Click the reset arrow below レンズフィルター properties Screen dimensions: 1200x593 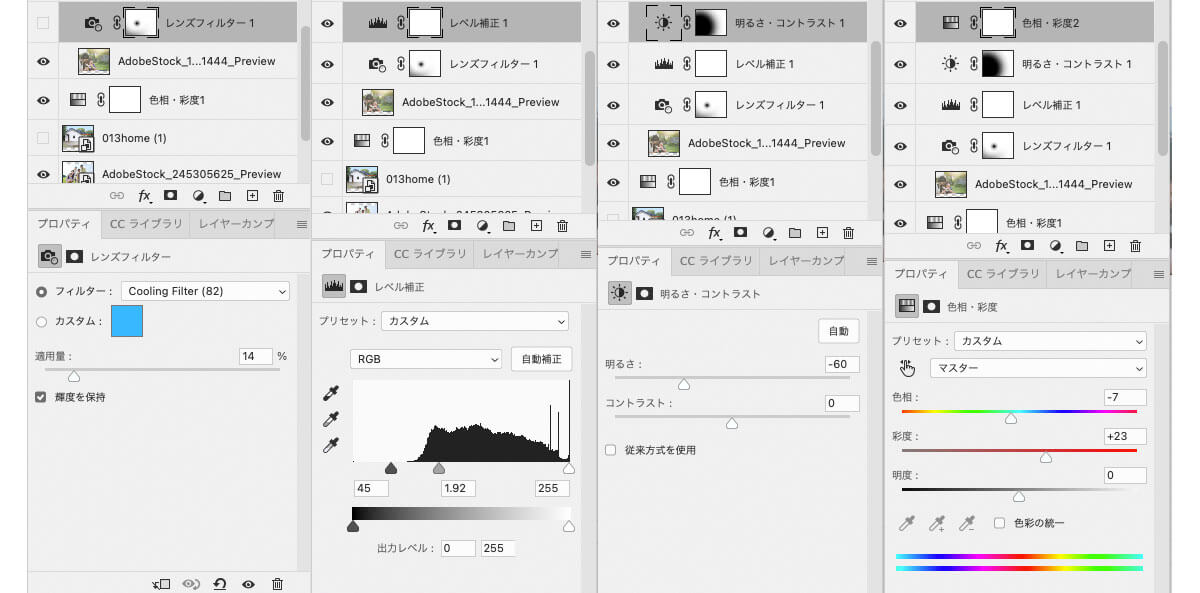click(x=219, y=584)
